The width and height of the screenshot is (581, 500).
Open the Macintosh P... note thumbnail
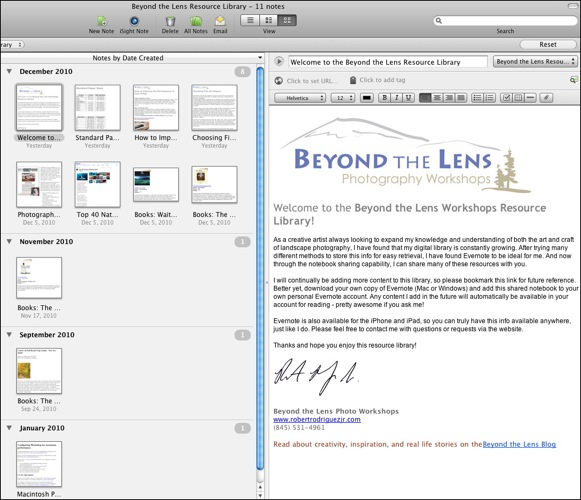(39, 464)
